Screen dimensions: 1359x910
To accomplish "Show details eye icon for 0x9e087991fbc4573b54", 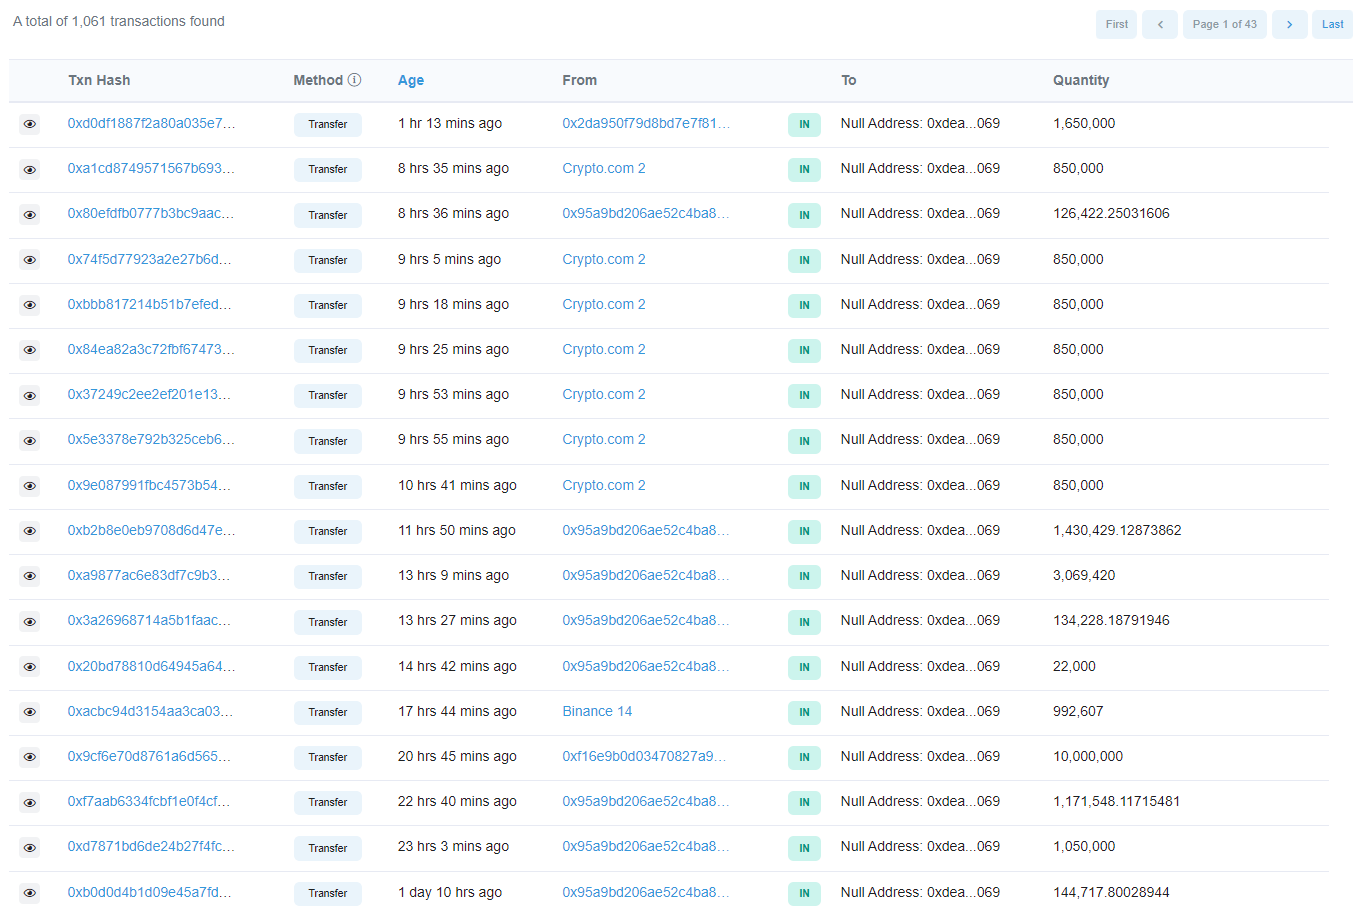I will (30, 486).
